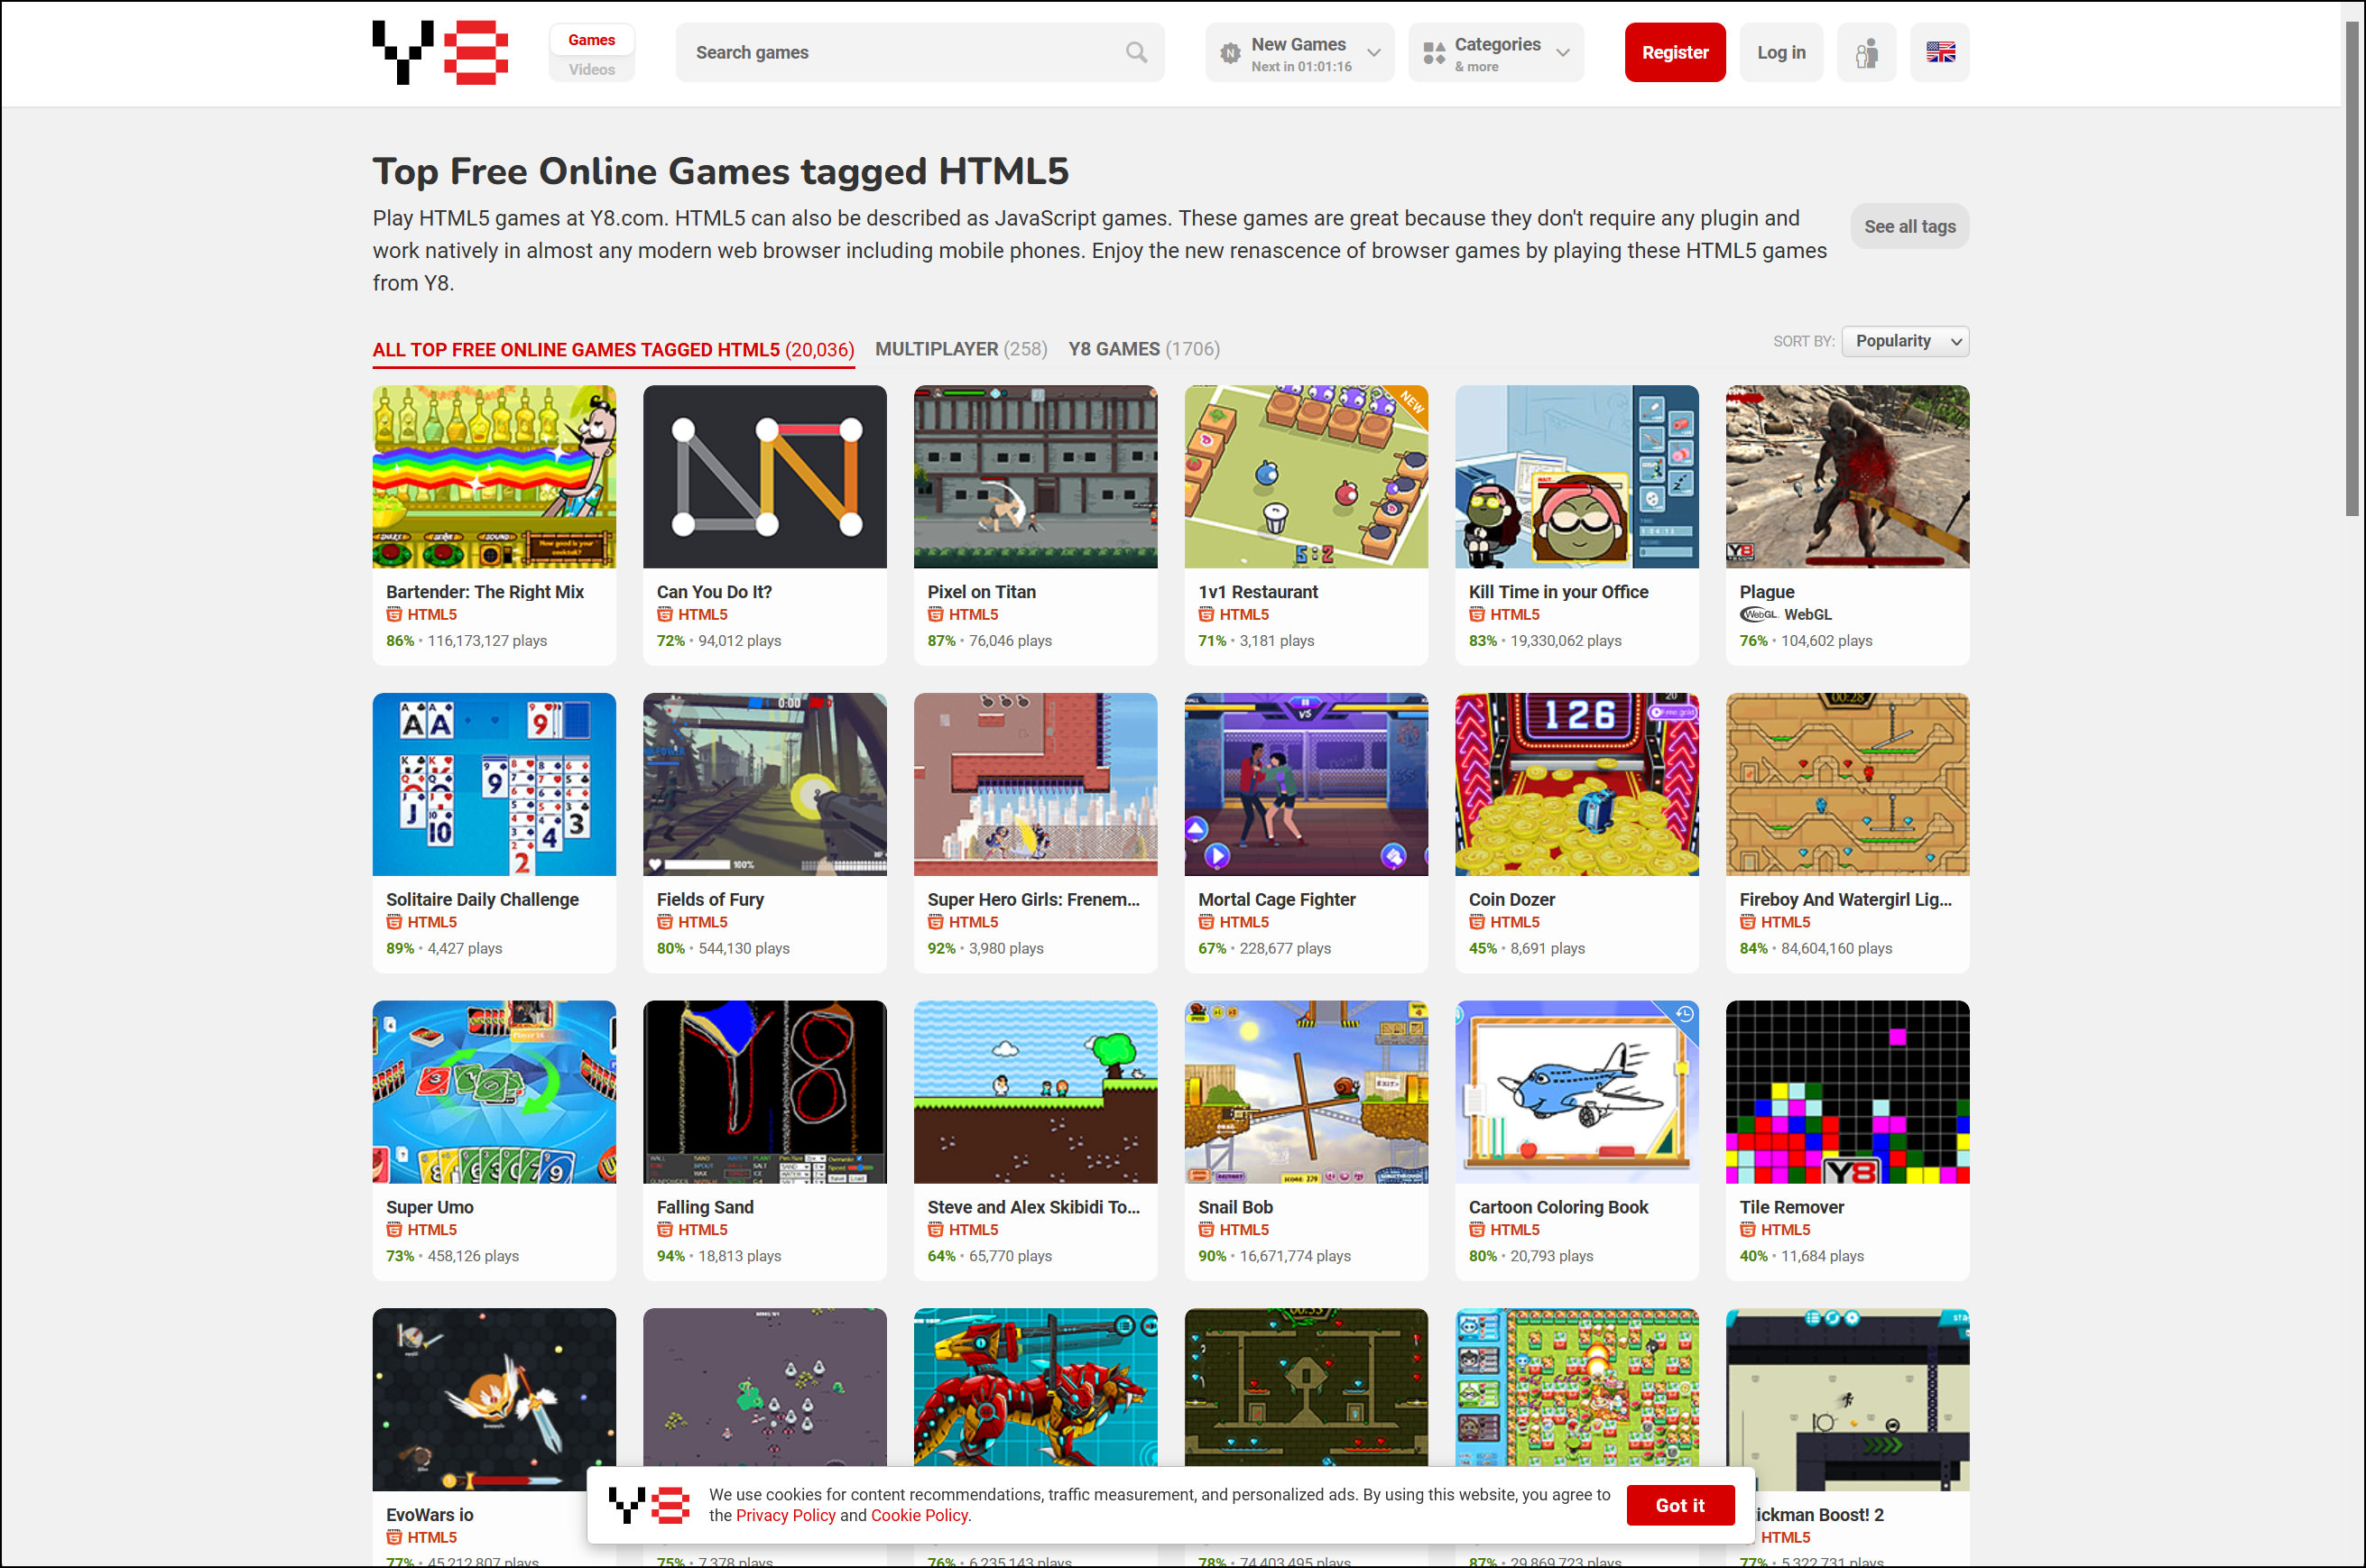
Task: Expand the New Games dropdown chevron
Action: coord(1374,52)
